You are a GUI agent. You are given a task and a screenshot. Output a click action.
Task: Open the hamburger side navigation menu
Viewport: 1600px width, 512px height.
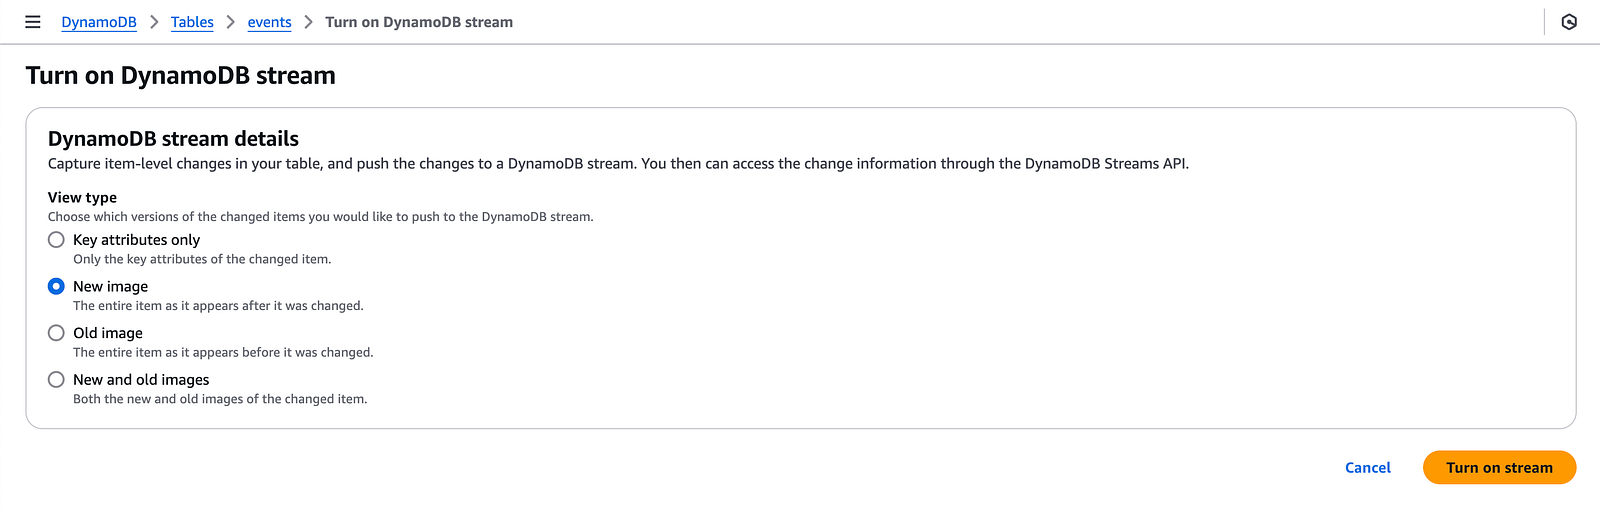(33, 22)
